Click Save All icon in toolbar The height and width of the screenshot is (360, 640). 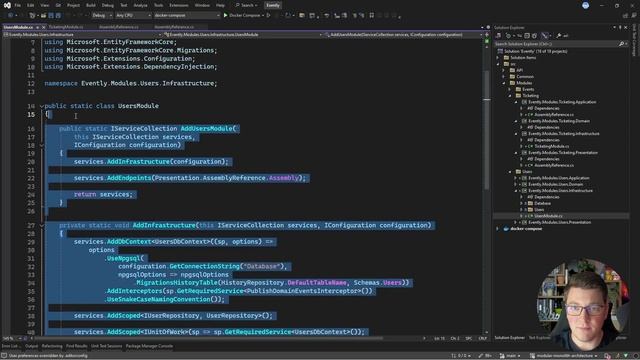[x=58, y=16]
